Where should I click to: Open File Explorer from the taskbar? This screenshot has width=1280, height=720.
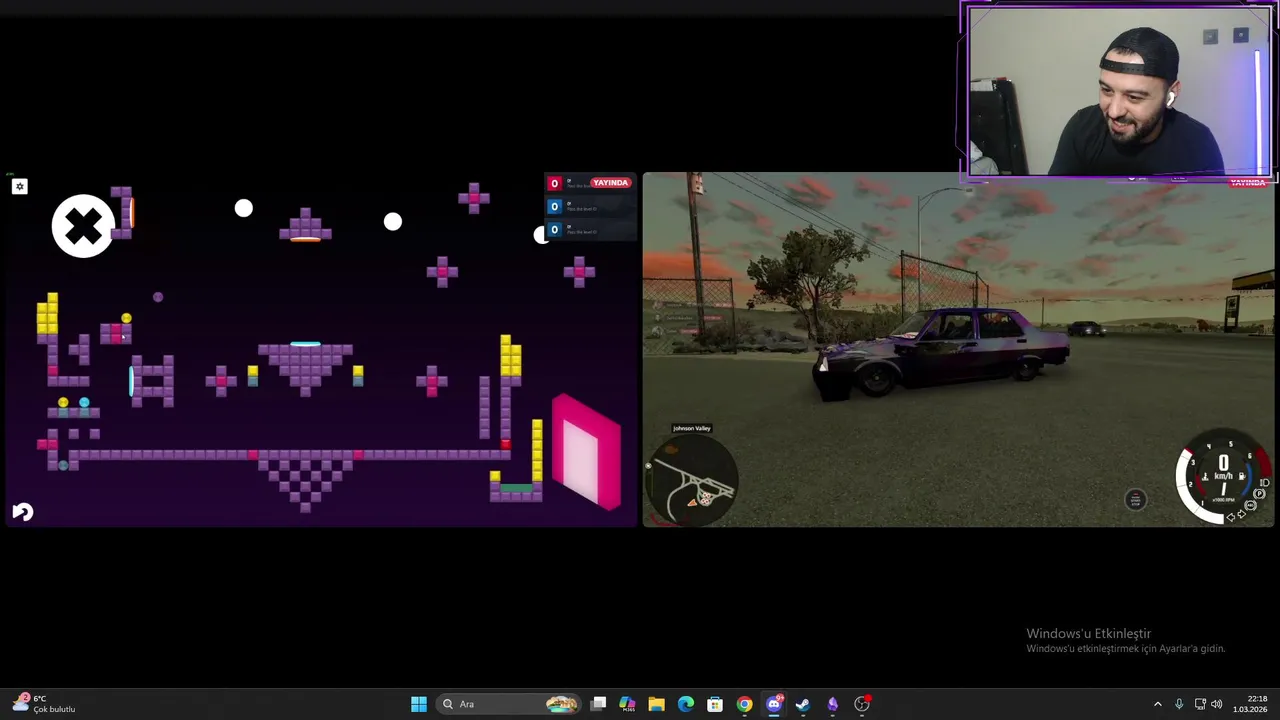click(656, 704)
